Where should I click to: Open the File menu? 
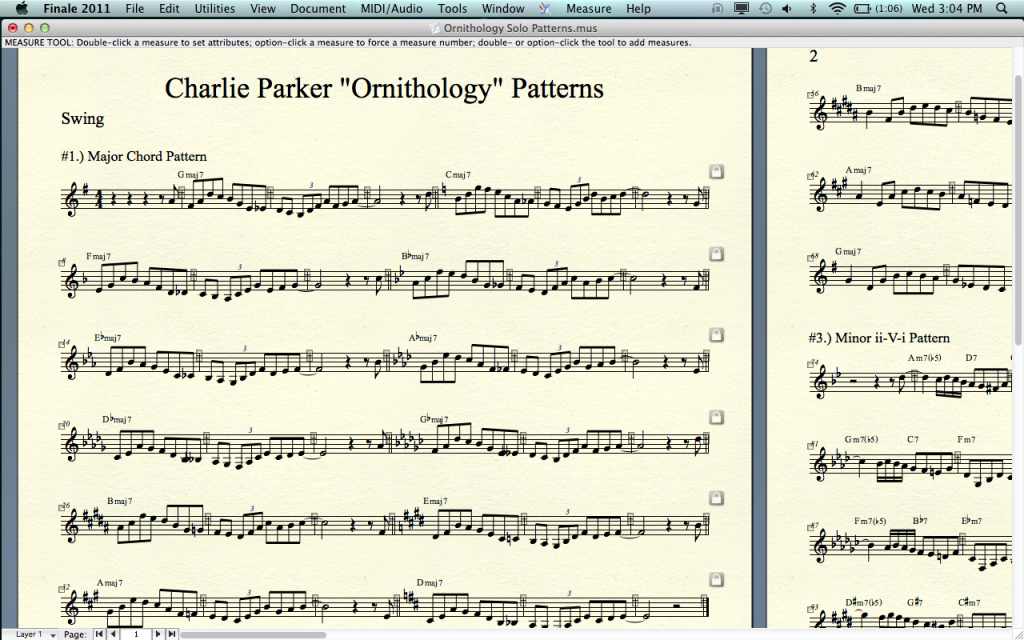click(x=135, y=8)
